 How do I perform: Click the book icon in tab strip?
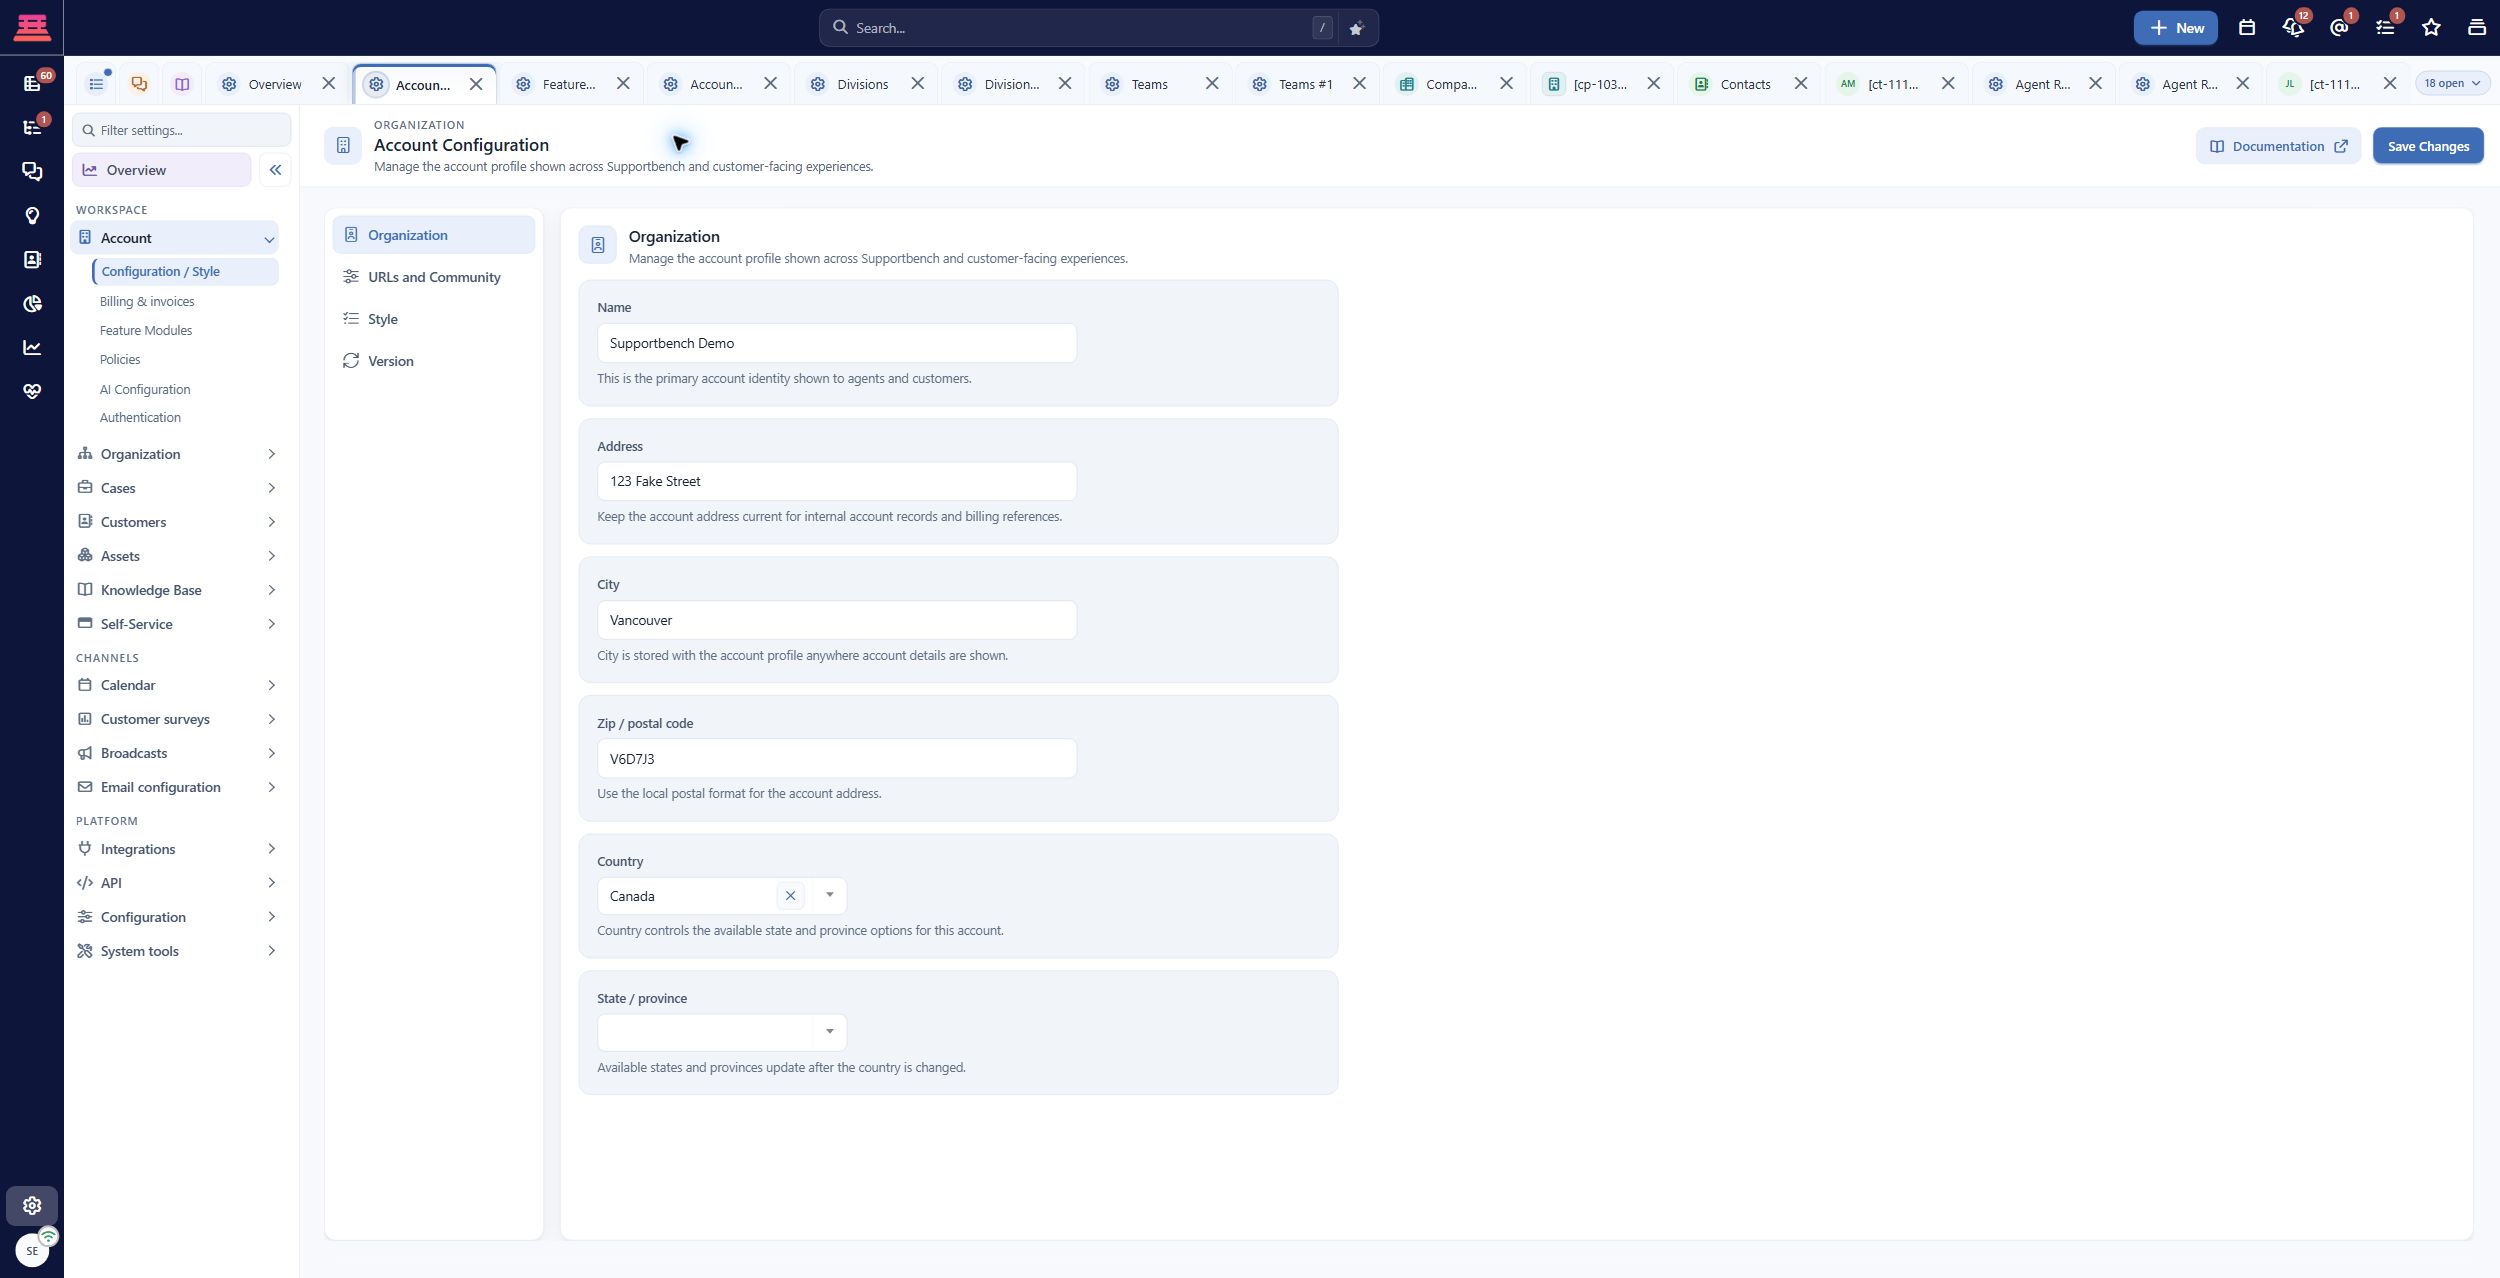pyautogui.click(x=182, y=84)
